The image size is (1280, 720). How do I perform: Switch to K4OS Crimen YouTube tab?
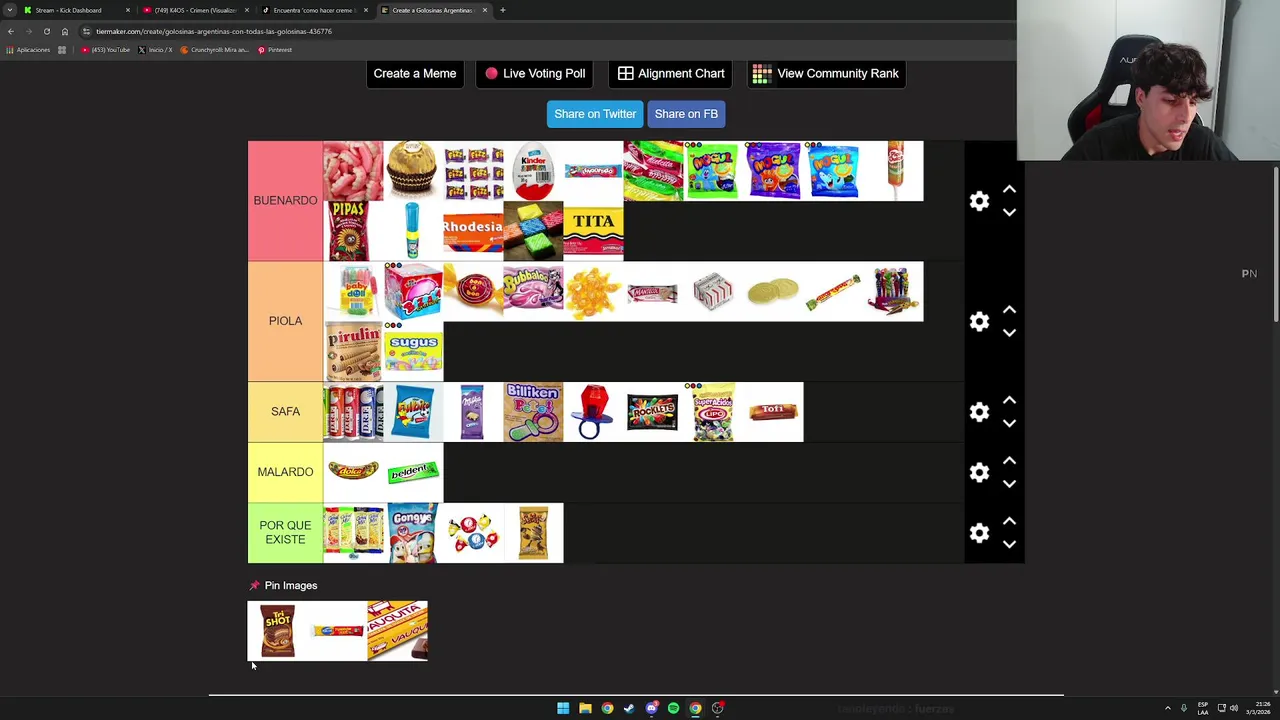point(196,10)
